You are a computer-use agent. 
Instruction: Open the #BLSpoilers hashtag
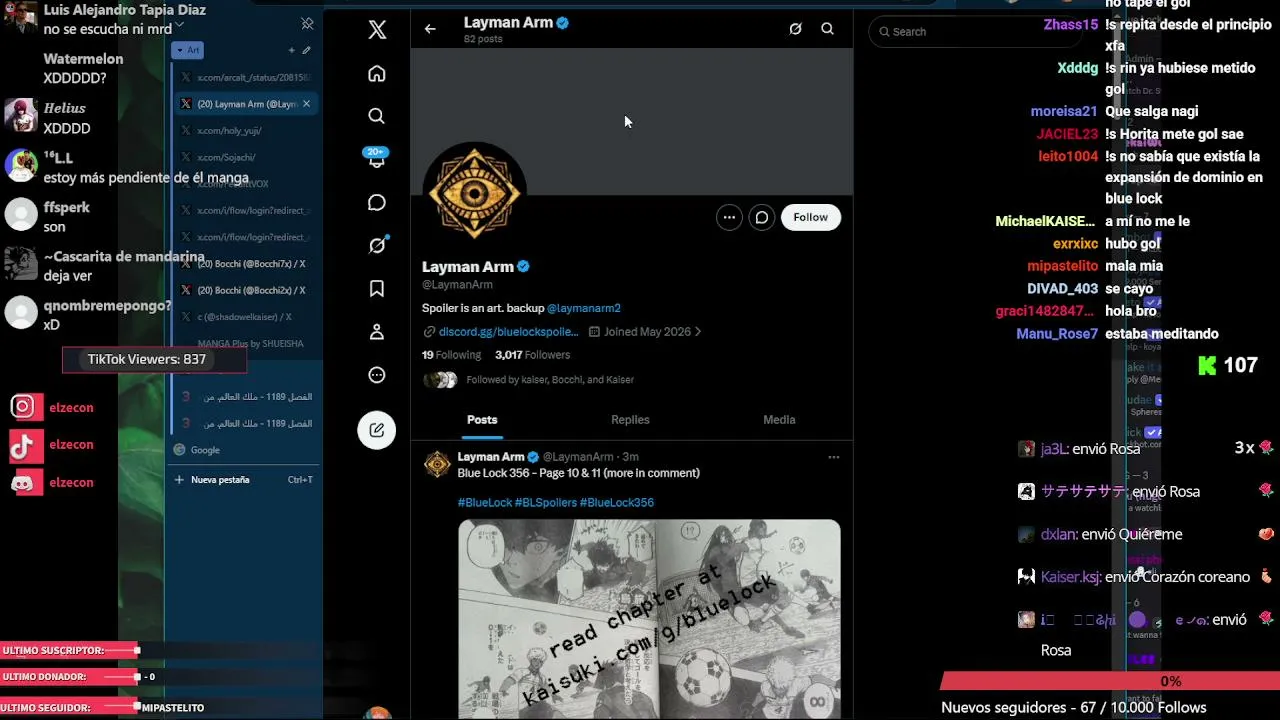(x=546, y=503)
